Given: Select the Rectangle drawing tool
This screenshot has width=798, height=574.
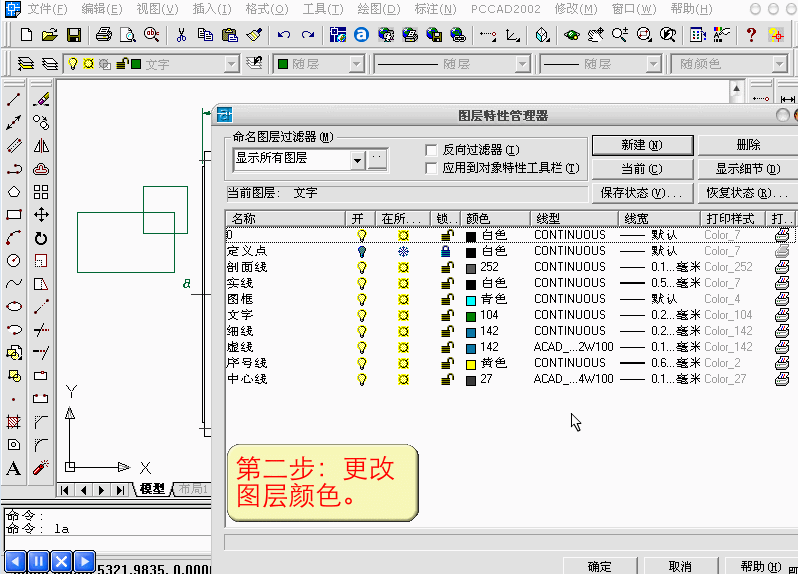Looking at the screenshot, I should coord(14,215).
